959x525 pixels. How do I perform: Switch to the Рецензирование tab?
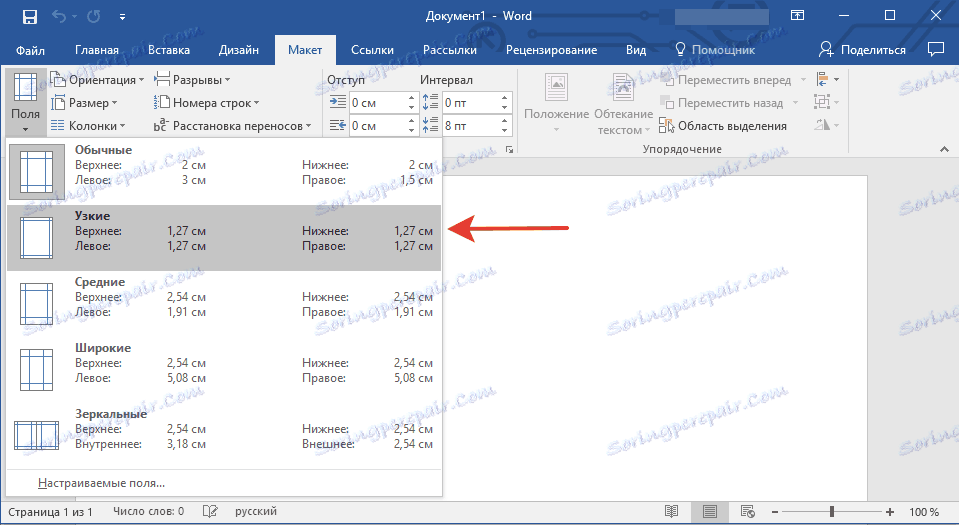tap(551, 50)
